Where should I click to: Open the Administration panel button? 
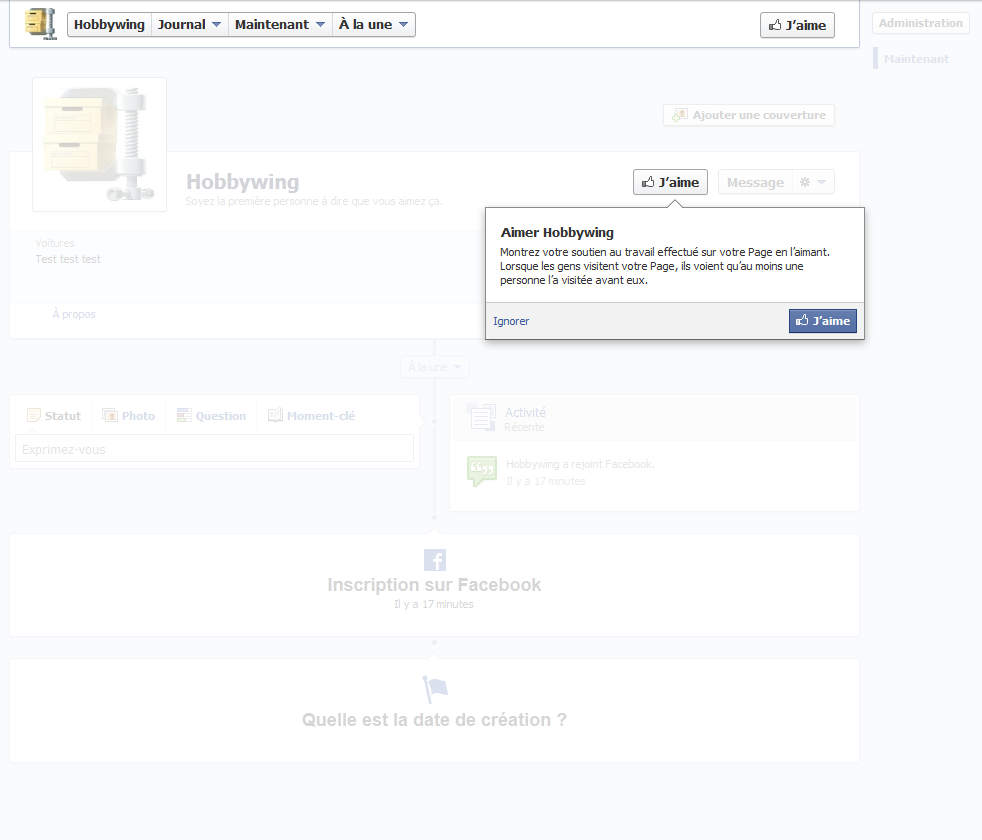pyautogui.click(x=921, y=23)
